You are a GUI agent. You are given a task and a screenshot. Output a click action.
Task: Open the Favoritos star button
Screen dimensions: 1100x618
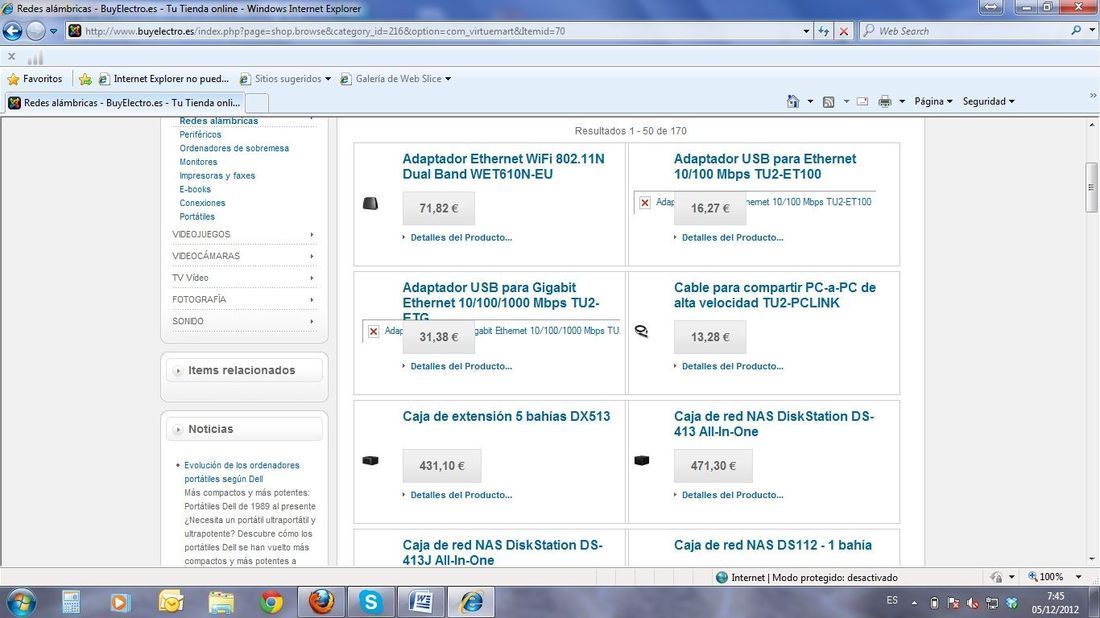tap(34, 79)
